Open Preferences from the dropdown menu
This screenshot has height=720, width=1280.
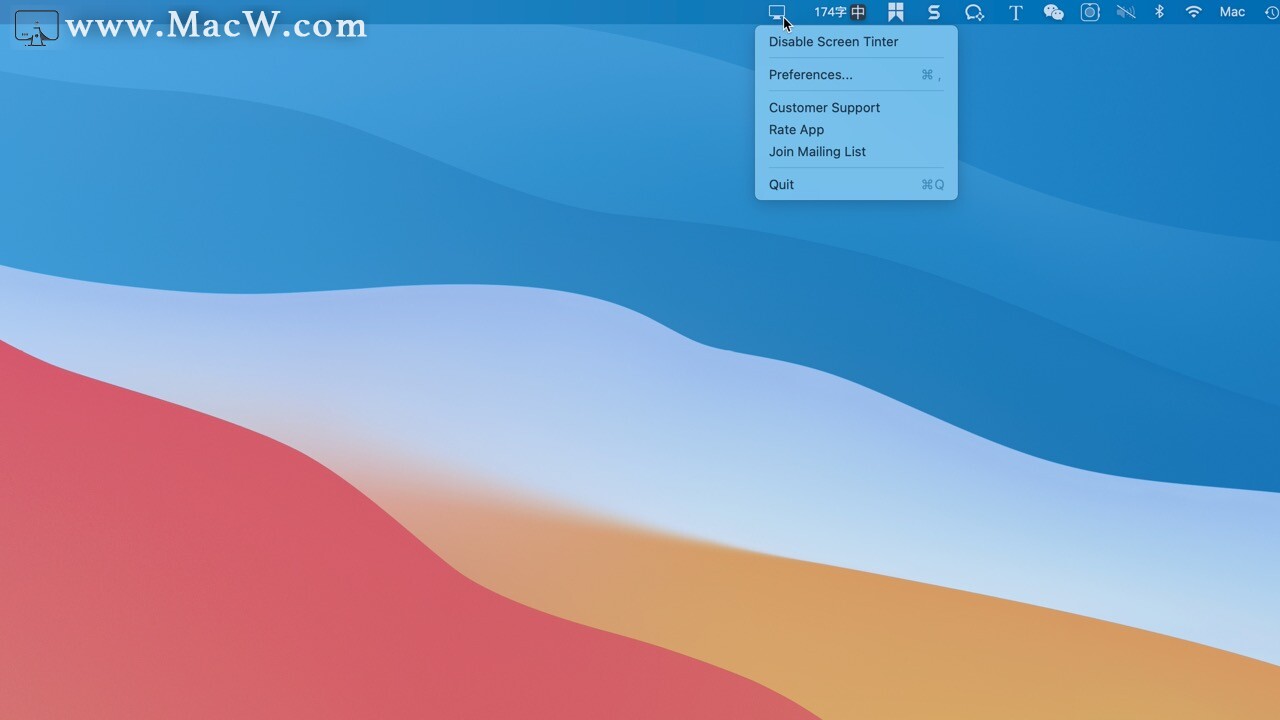tap(810, 74)
